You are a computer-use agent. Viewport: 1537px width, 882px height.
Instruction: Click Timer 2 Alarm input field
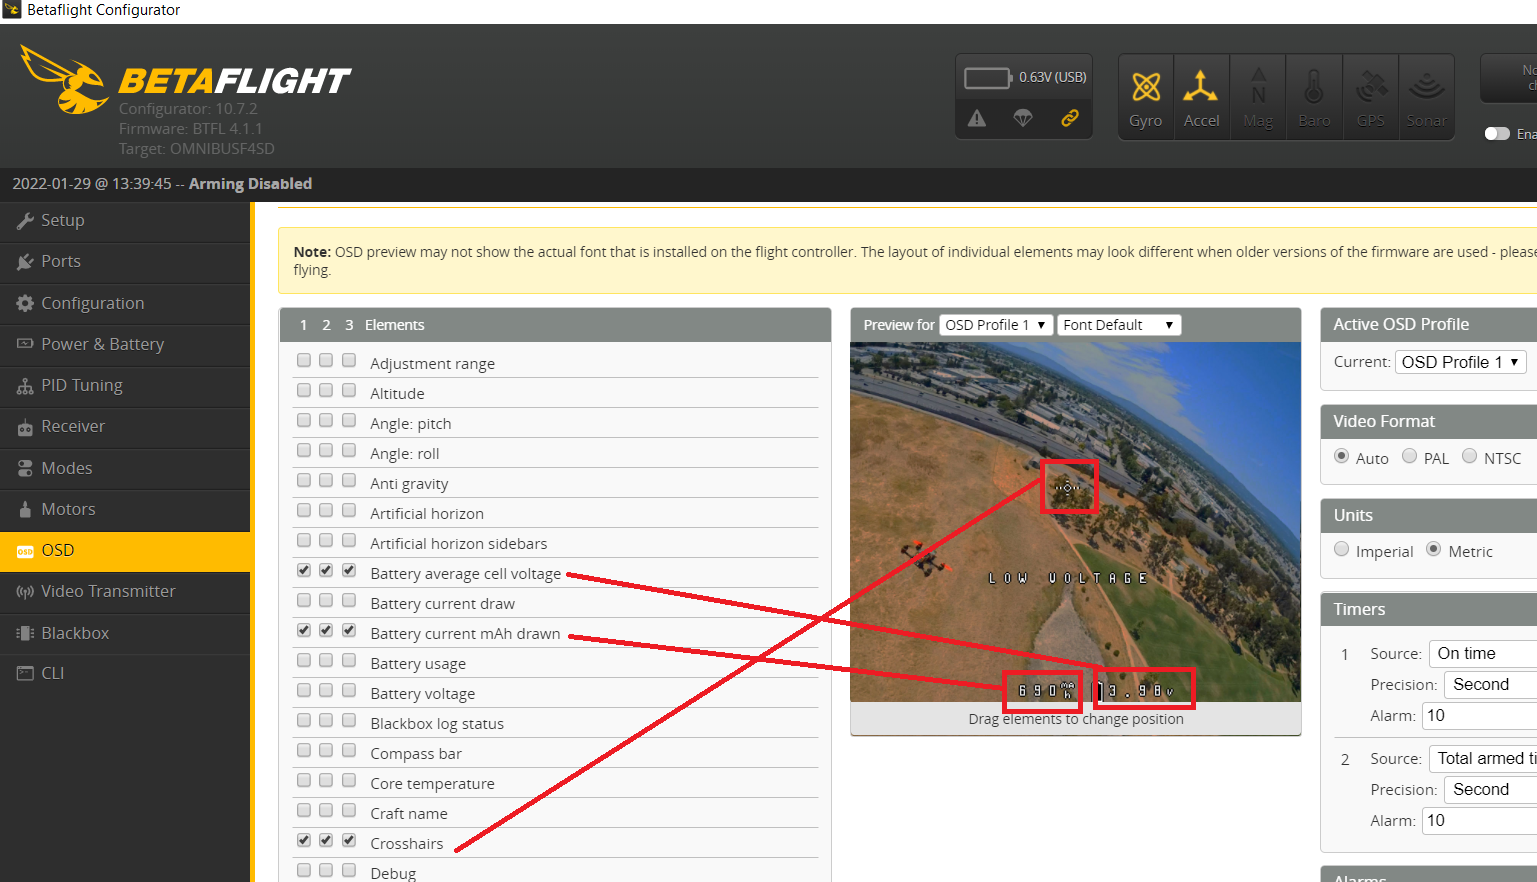[x=1480, y=820]
